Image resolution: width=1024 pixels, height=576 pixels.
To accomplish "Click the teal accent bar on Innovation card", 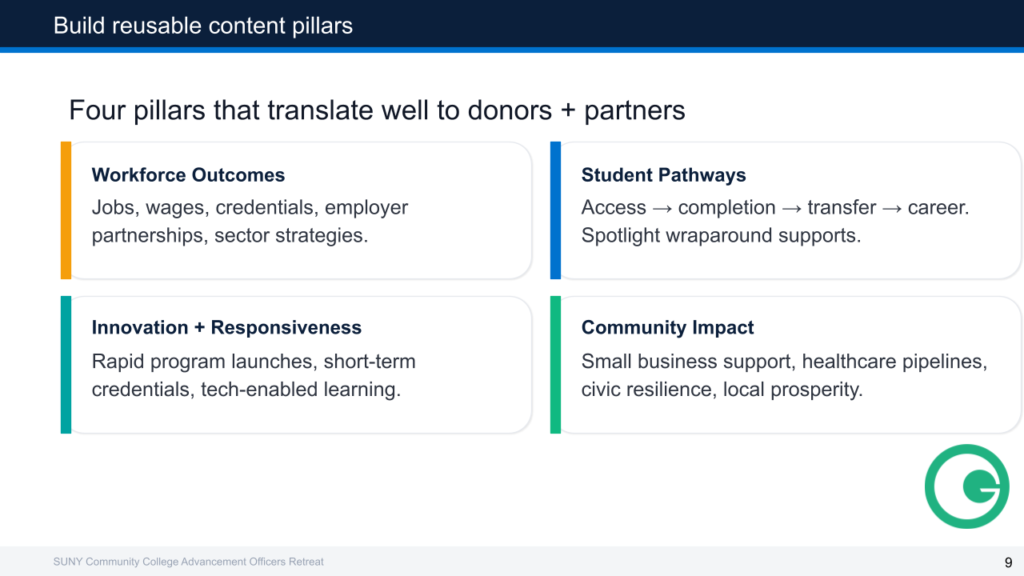I will click(x=66, y=364).
